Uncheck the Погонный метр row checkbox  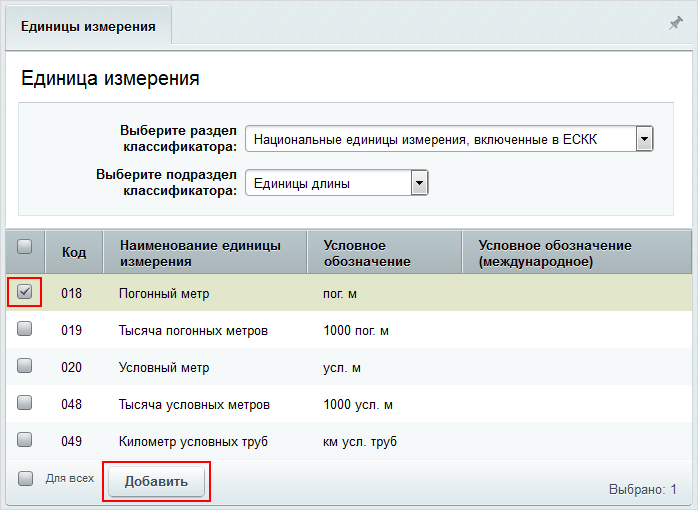24,292
